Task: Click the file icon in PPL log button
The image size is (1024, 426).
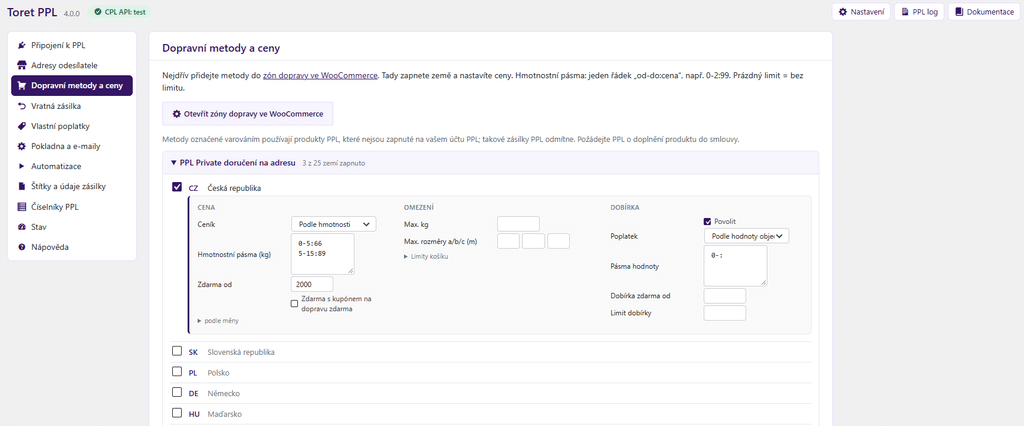Action: click(904, 12)
